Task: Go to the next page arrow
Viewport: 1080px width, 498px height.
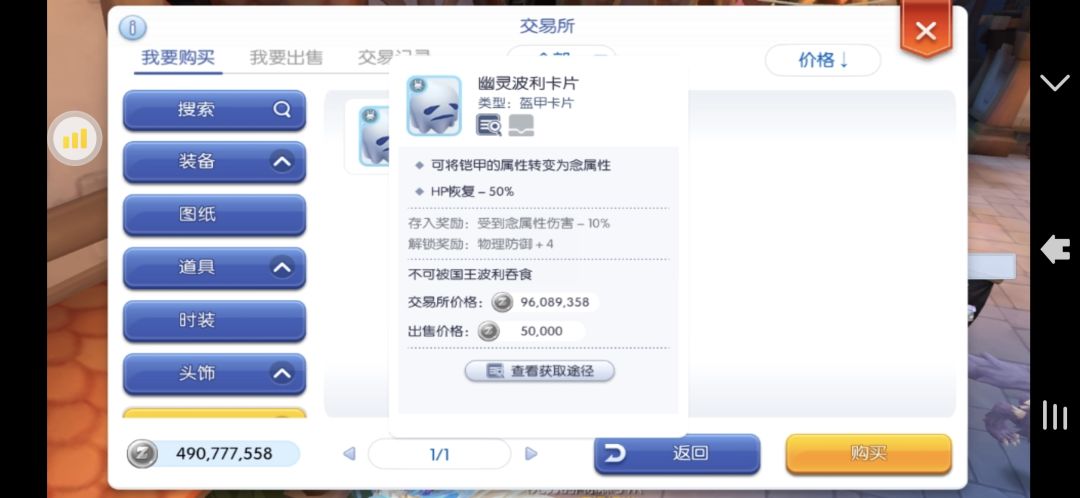Action: (x=530, y=454)
